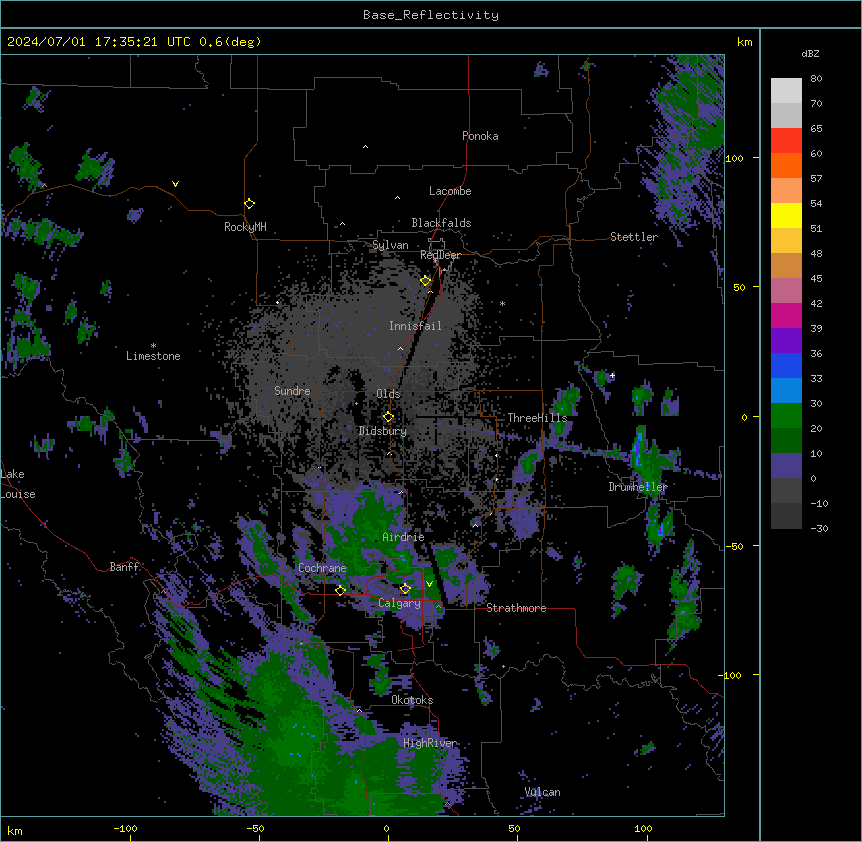Click the Sylvan label
The height and width of the screenshot is (842, 862).
(x=390, y=245)
